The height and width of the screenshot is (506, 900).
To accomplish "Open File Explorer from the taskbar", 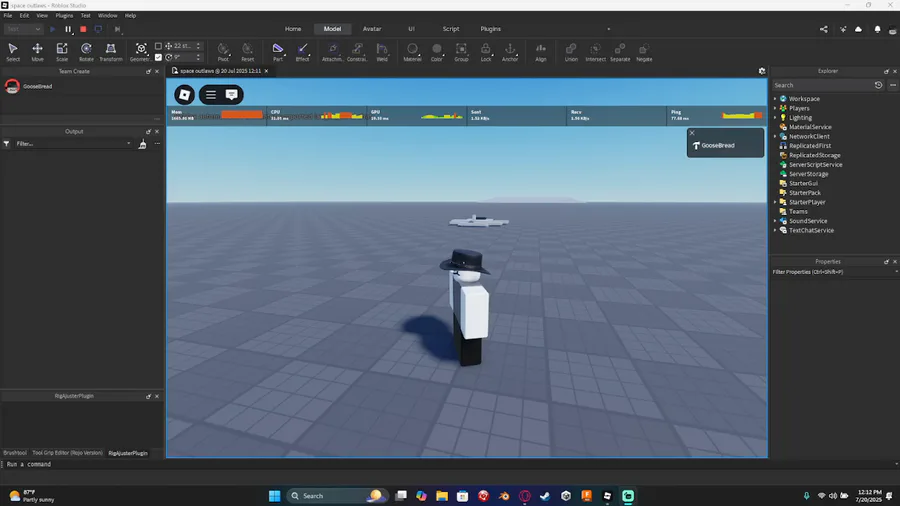I will click(x=442, y=496).
